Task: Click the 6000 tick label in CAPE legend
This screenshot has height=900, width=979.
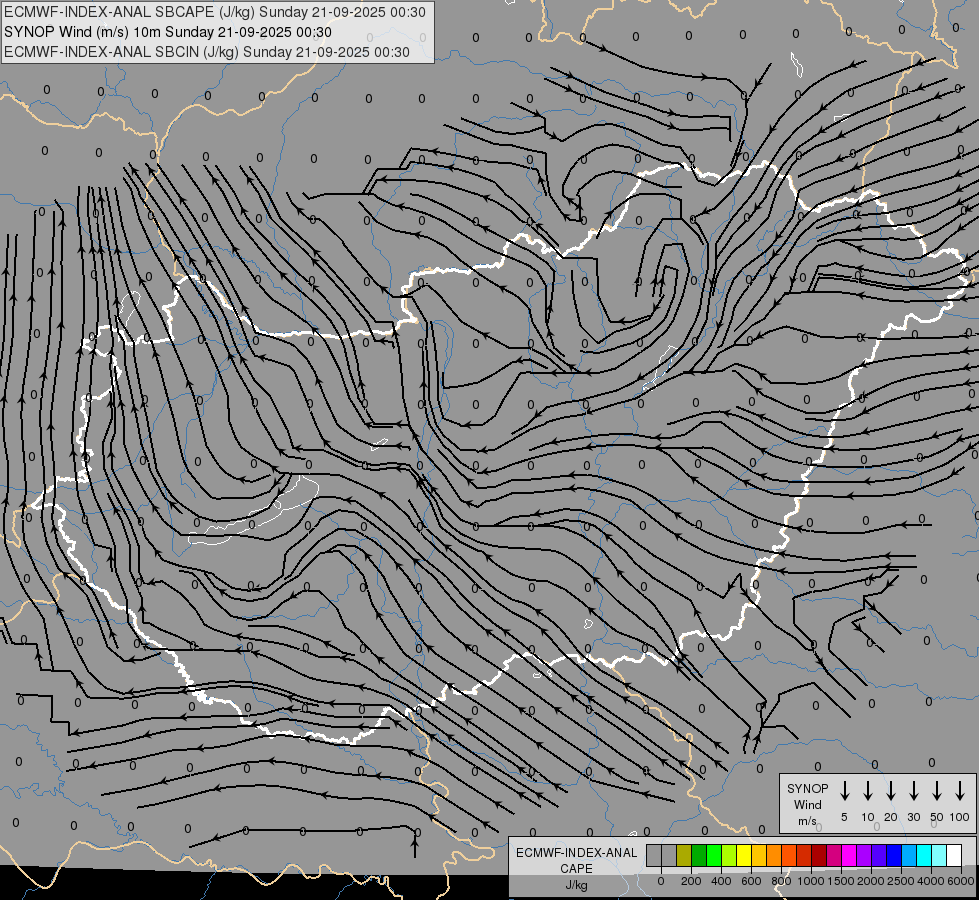Action: (961, 881)
